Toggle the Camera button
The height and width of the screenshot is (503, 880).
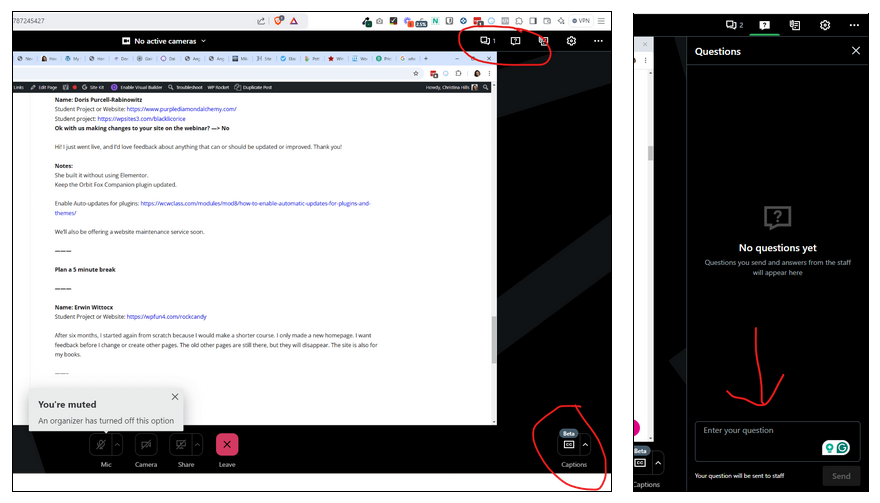click(x=146, y=444)
